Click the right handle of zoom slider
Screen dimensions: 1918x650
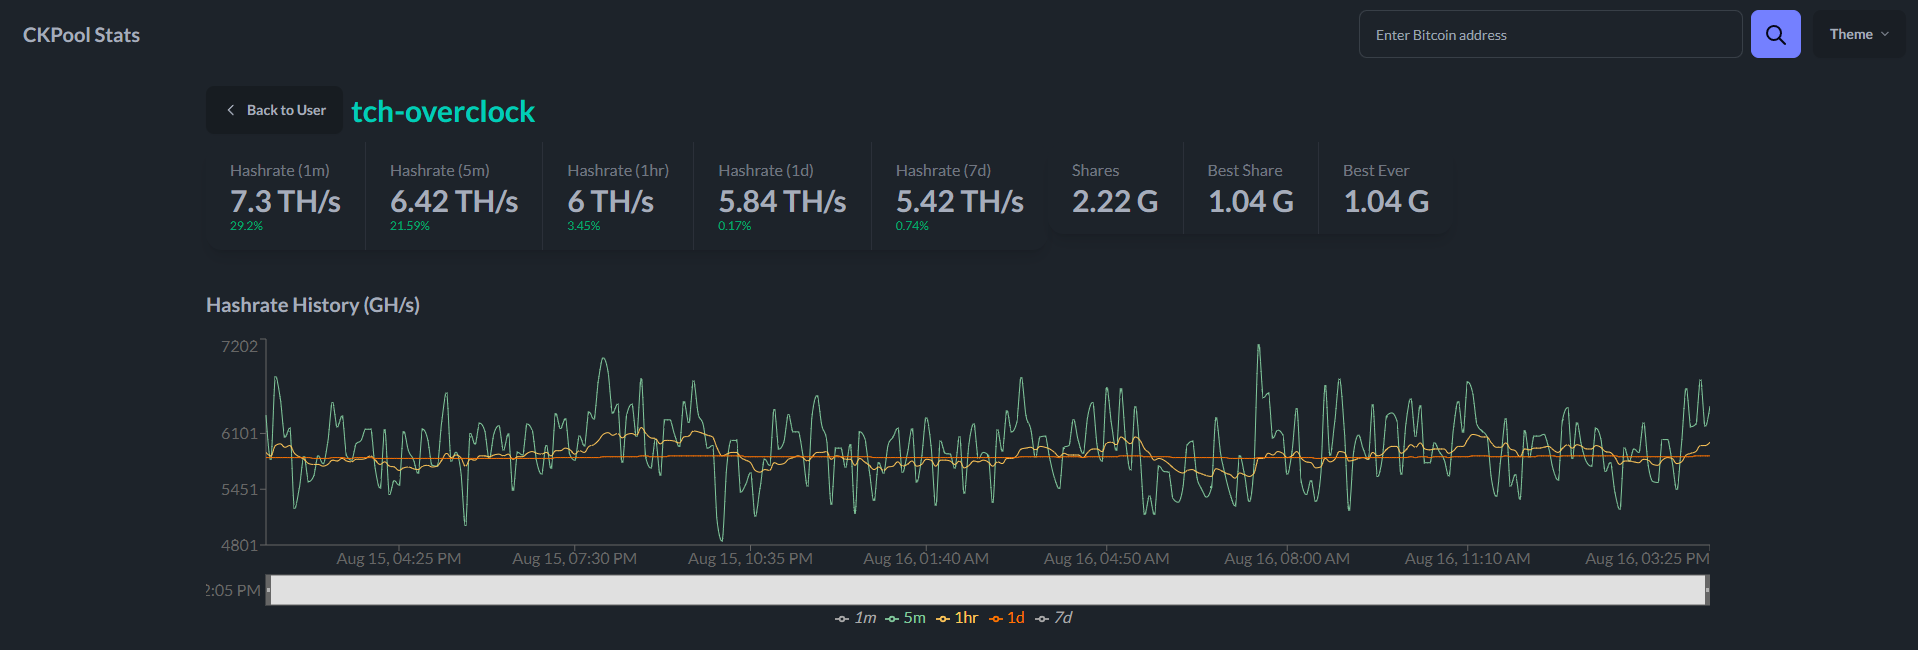[x=1707, y=590]
